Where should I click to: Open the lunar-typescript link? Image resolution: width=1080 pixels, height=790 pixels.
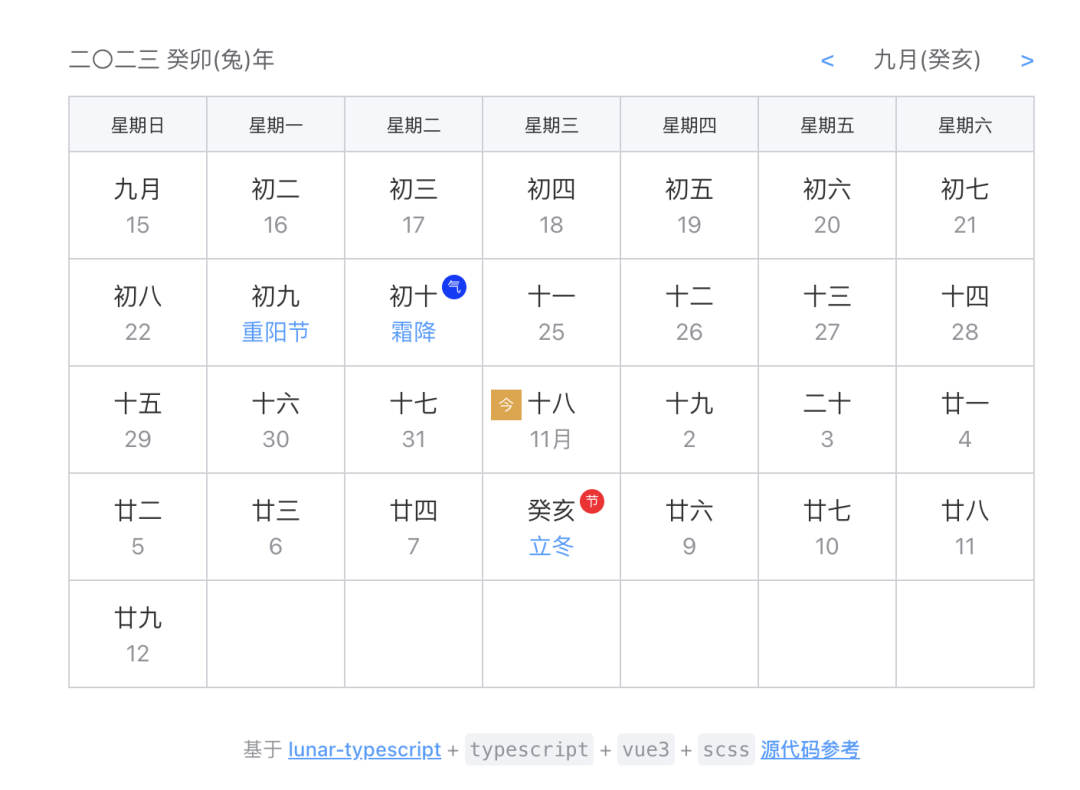pos(364,749)
